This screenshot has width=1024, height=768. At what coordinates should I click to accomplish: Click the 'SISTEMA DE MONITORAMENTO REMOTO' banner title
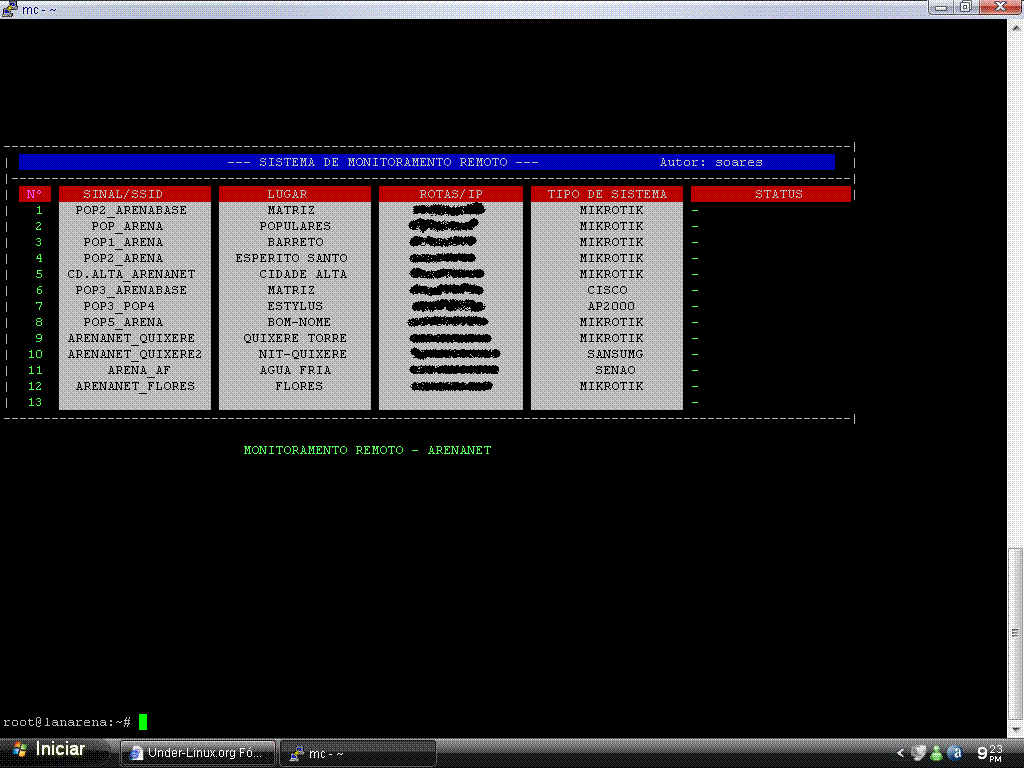click(x=383, y=162)
